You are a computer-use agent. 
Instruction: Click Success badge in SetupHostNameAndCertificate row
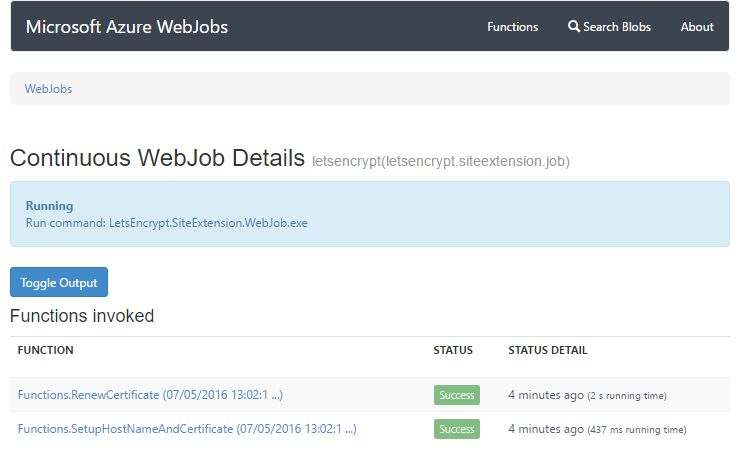point(457,429)
